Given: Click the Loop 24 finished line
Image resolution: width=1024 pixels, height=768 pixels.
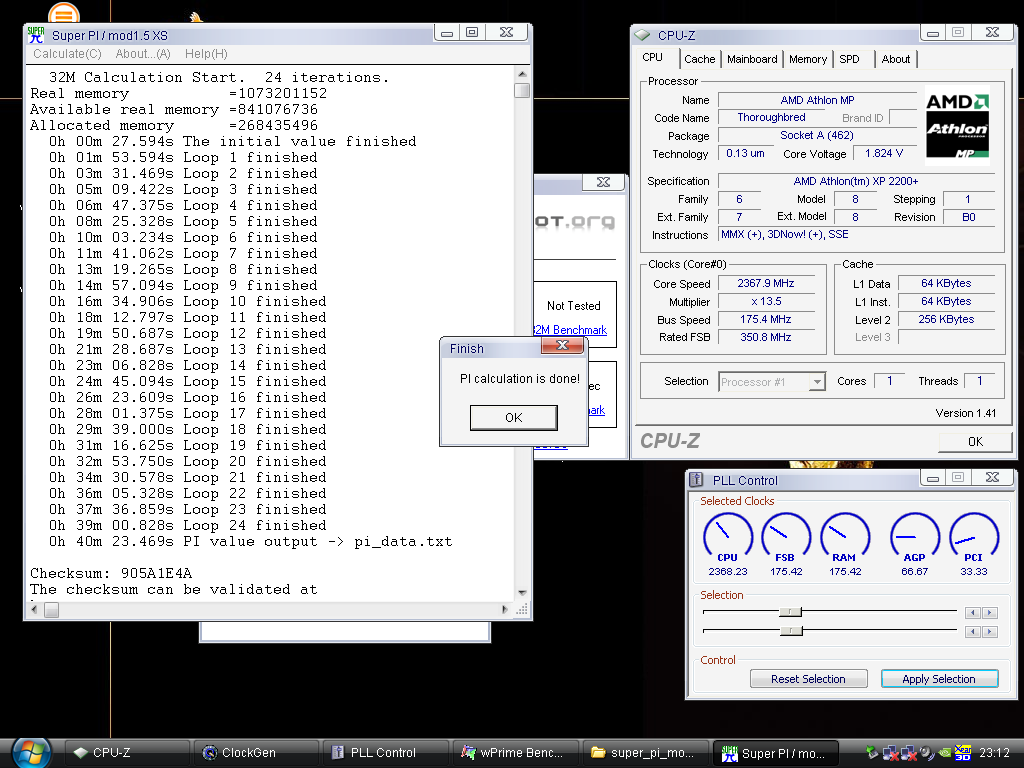Looking at the screenshot, I should (x=187, y=526).
